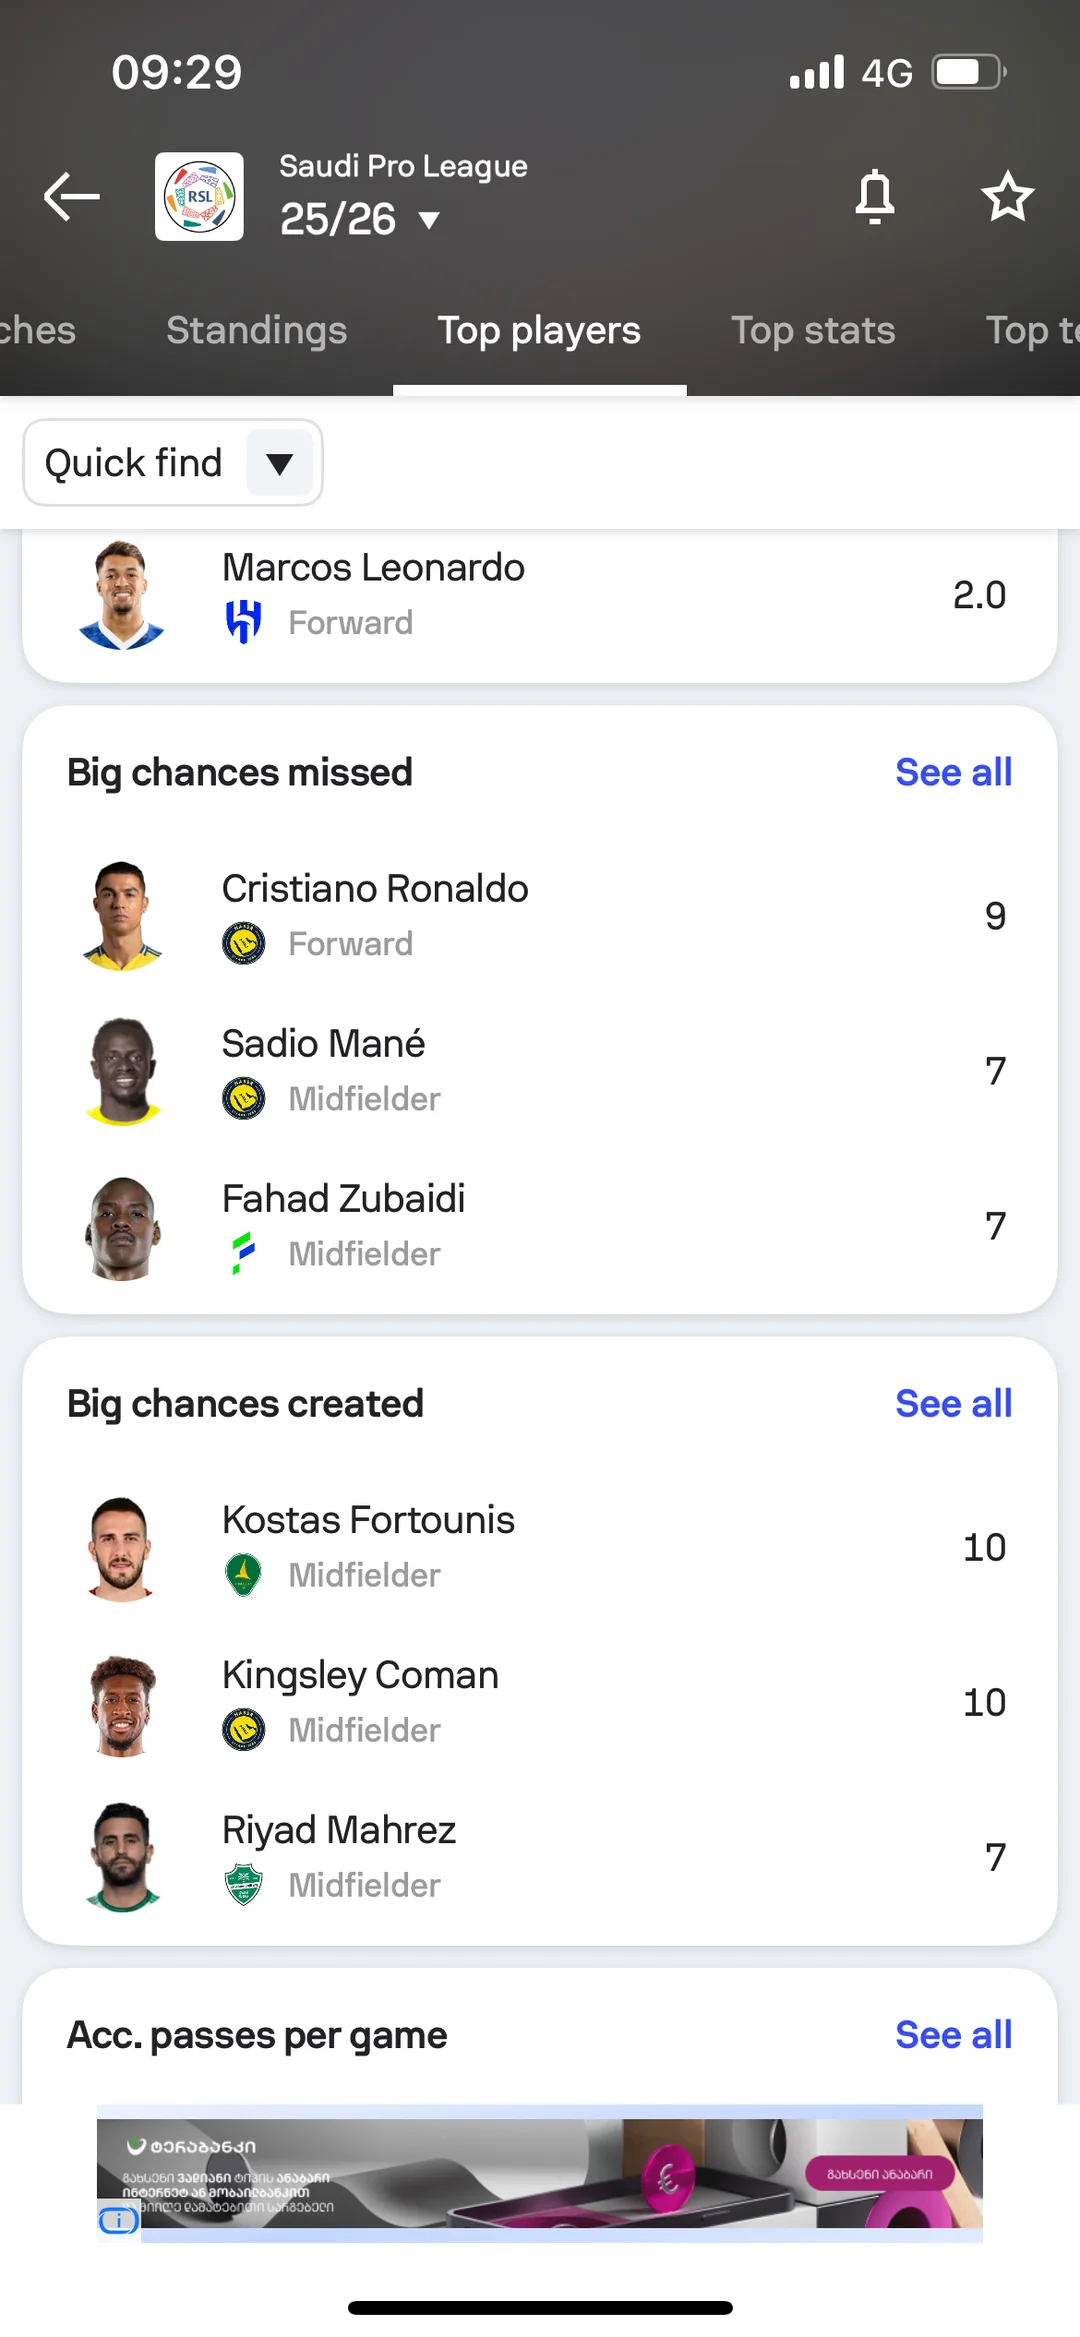Open Cristiano Ronaldo's player photo
1080x2337 pixels.
[x=122, y=916]
